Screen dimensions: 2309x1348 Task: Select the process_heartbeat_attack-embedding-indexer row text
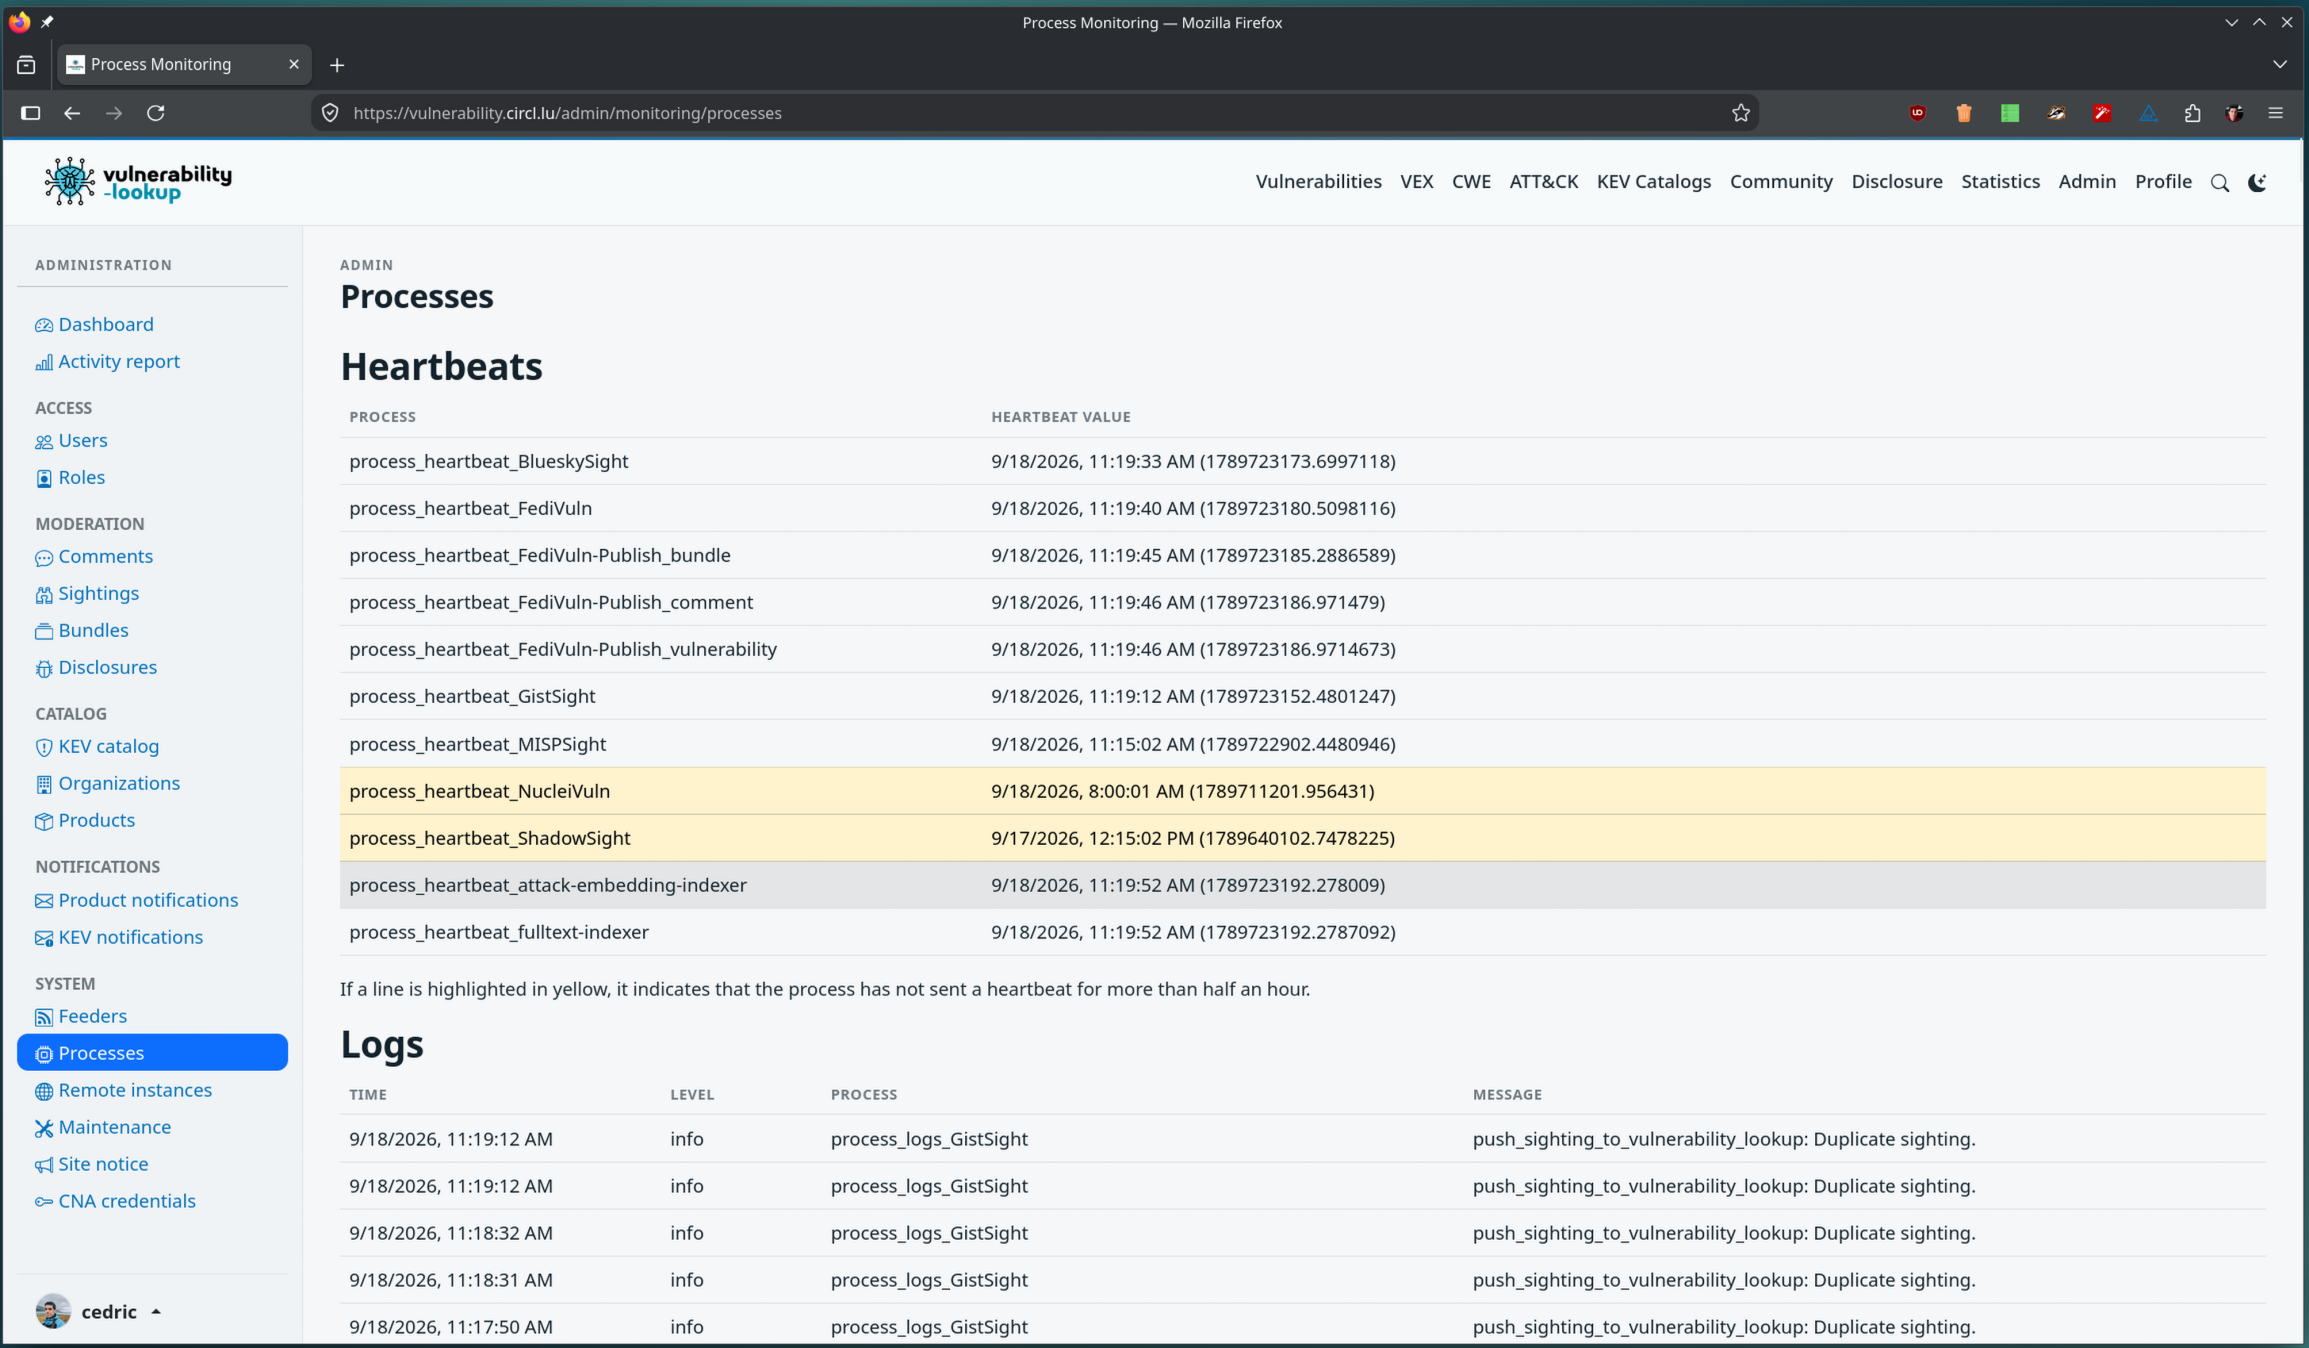547,885
